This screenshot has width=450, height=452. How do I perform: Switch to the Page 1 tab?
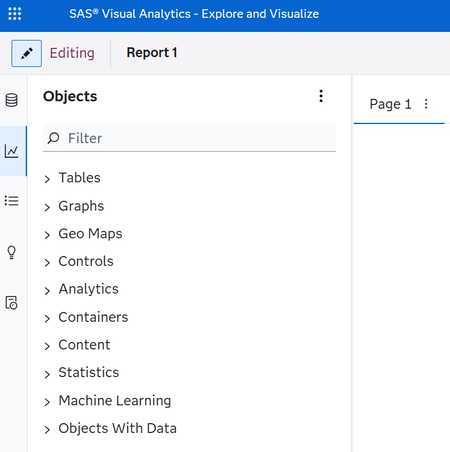tap(390, 104)
